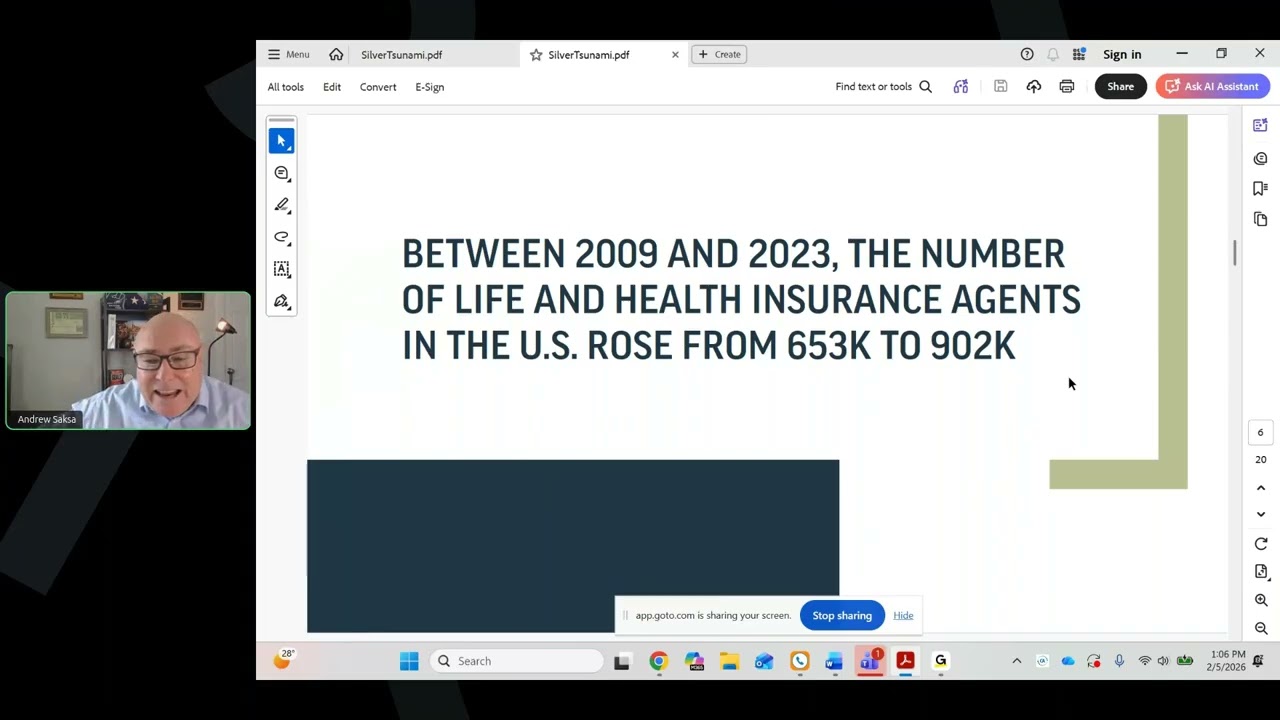Click Andrew Saksa's webcam video tile
The height and width of the screenshot is (720, 1280).
pos(128,360)
